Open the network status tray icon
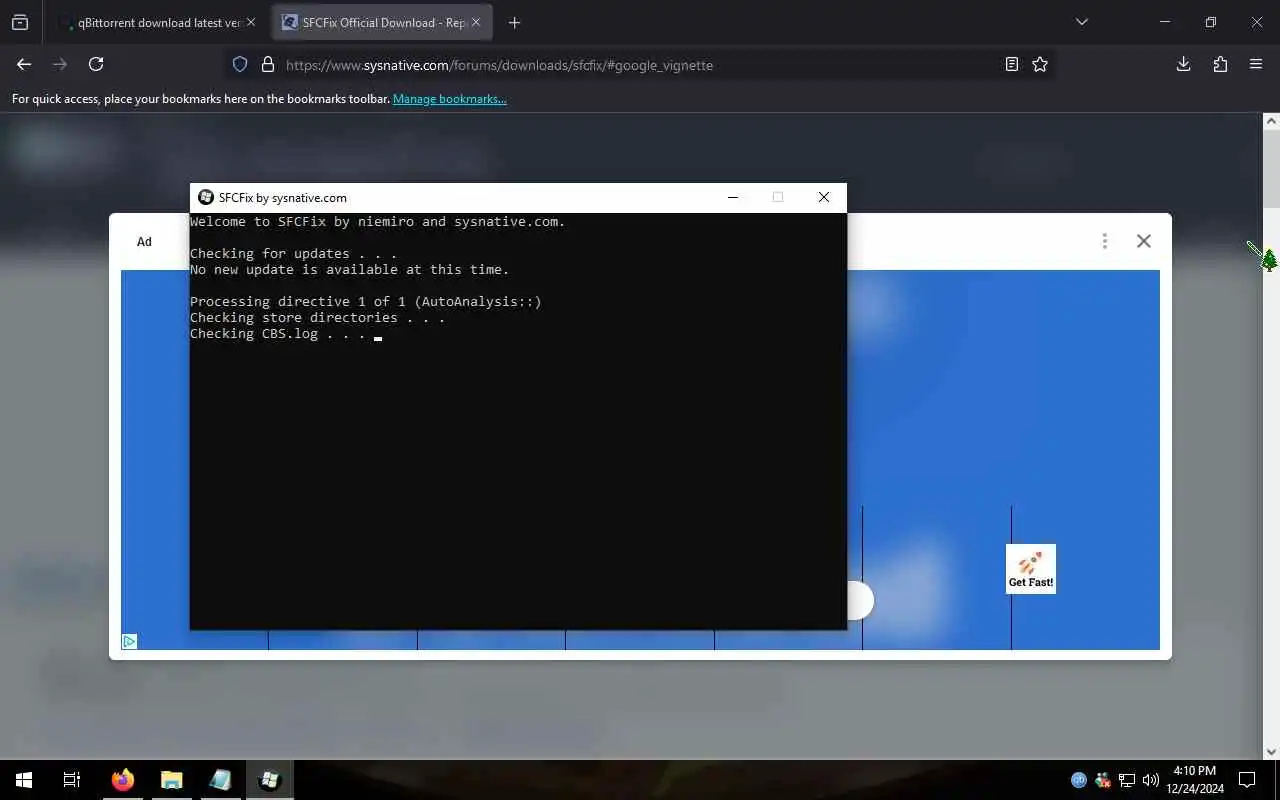Viewport: 1280px width, 800px height. pyautogui.click(x=1127, y=780)
